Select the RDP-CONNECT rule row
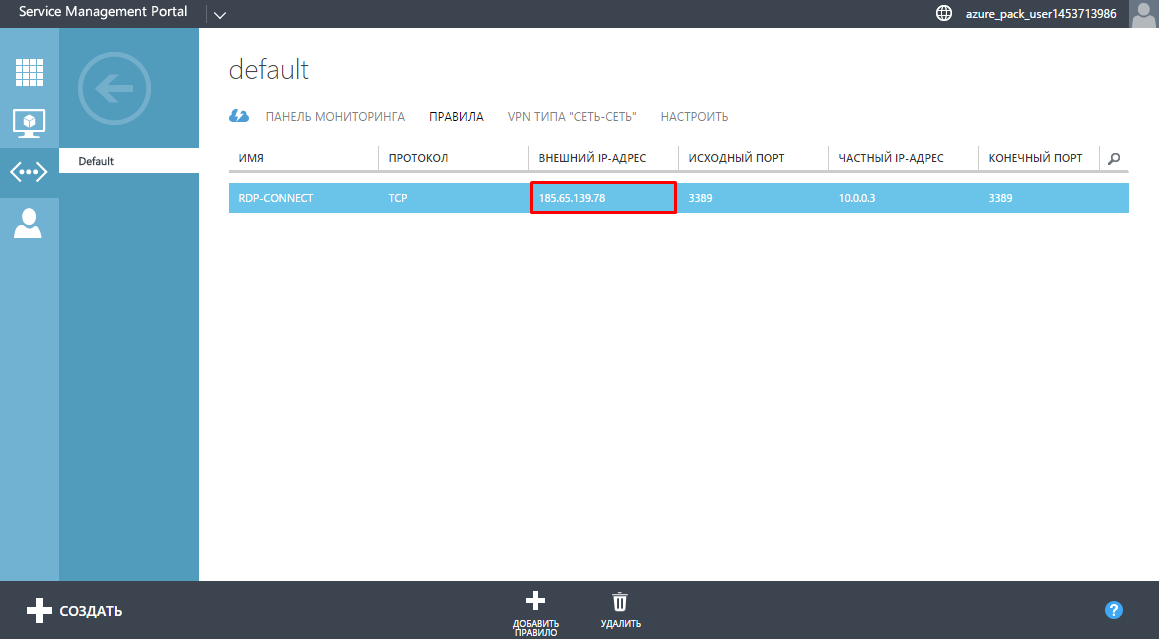The height and width of the screenshot is (639, 1159). [300, 198]
